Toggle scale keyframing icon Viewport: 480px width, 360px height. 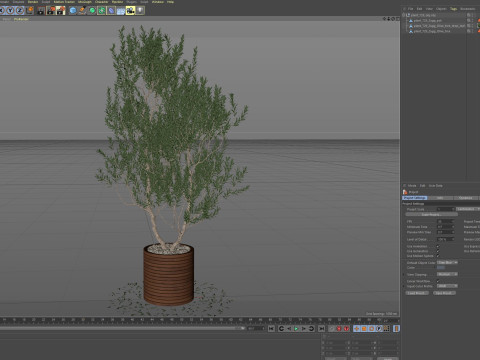click(364, 329)
